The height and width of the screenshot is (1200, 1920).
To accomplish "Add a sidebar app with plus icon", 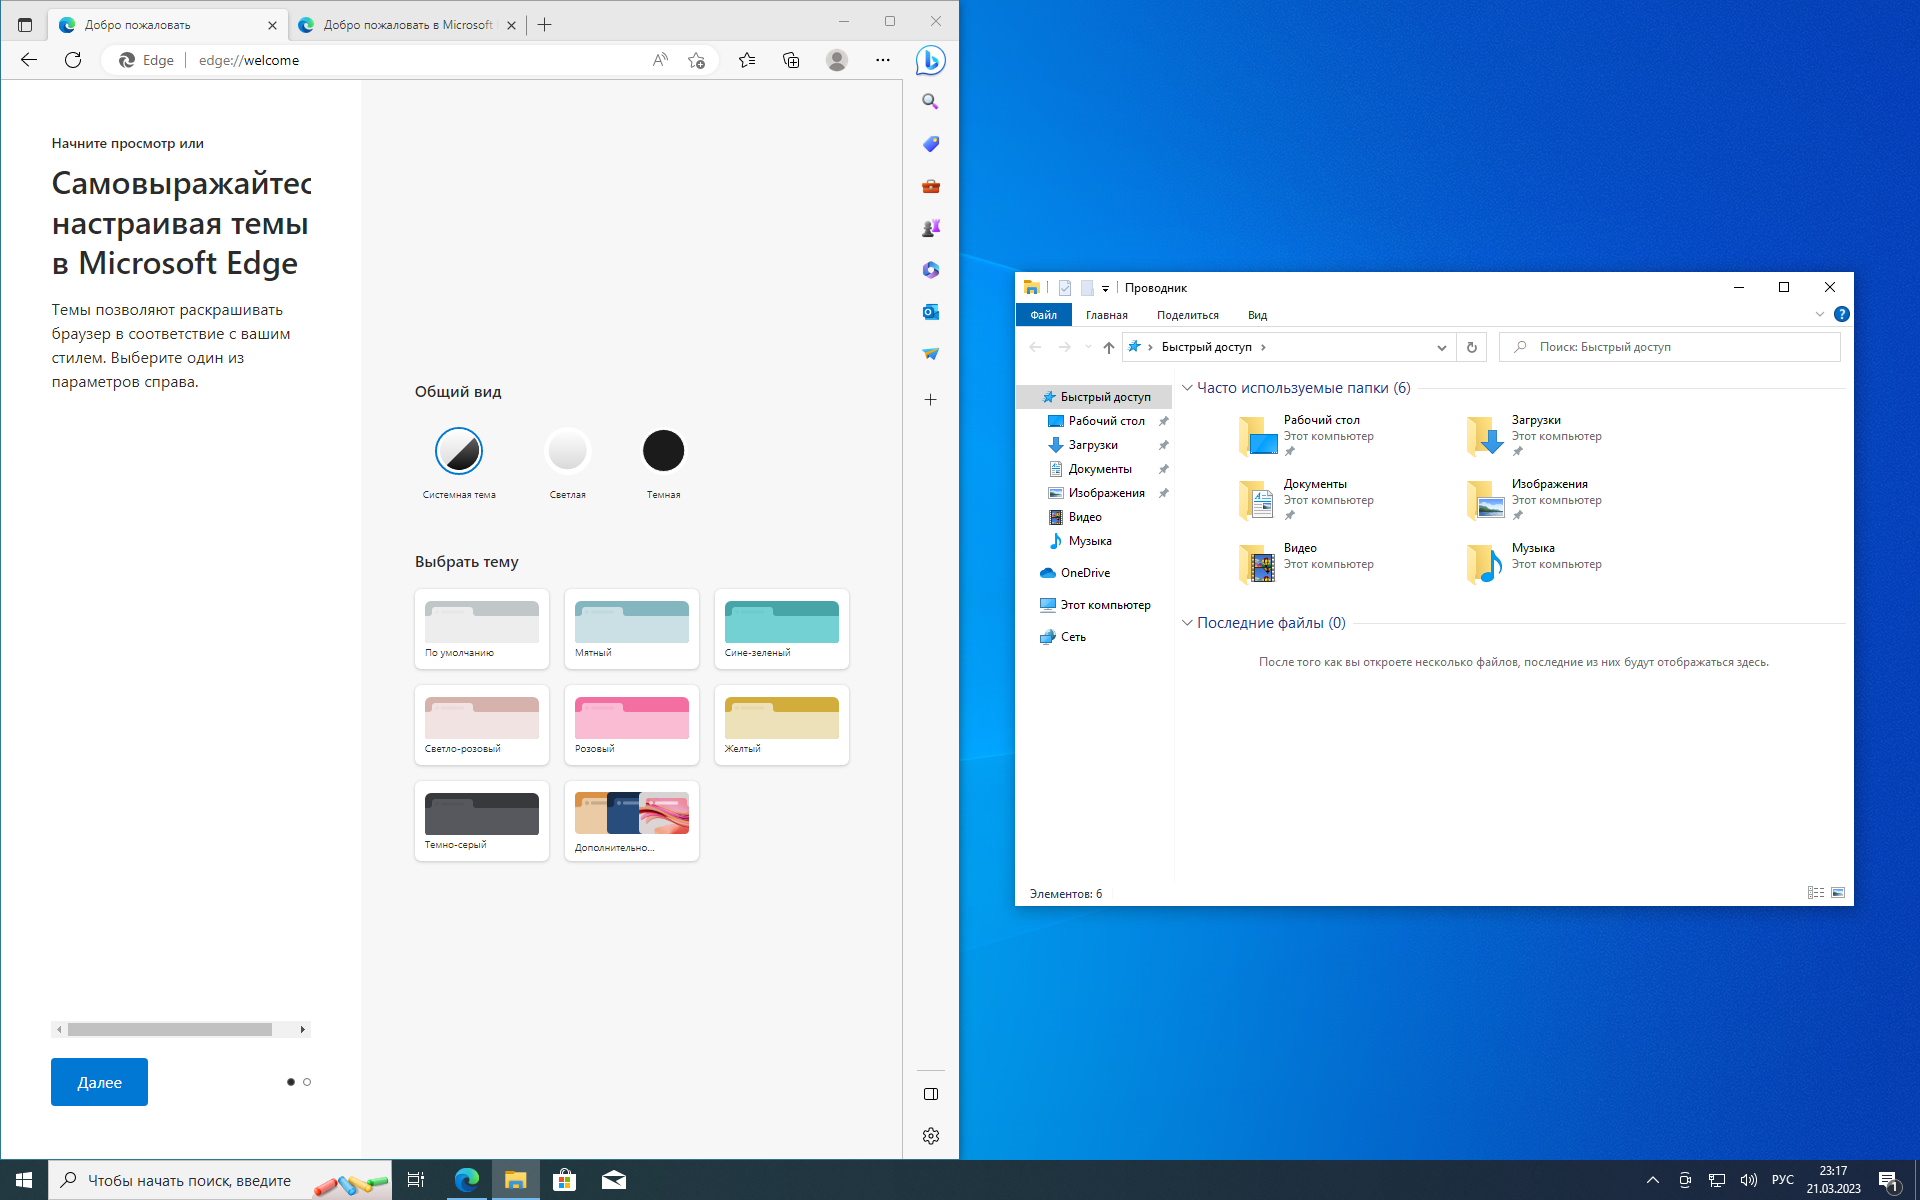I will coord(930,400).
